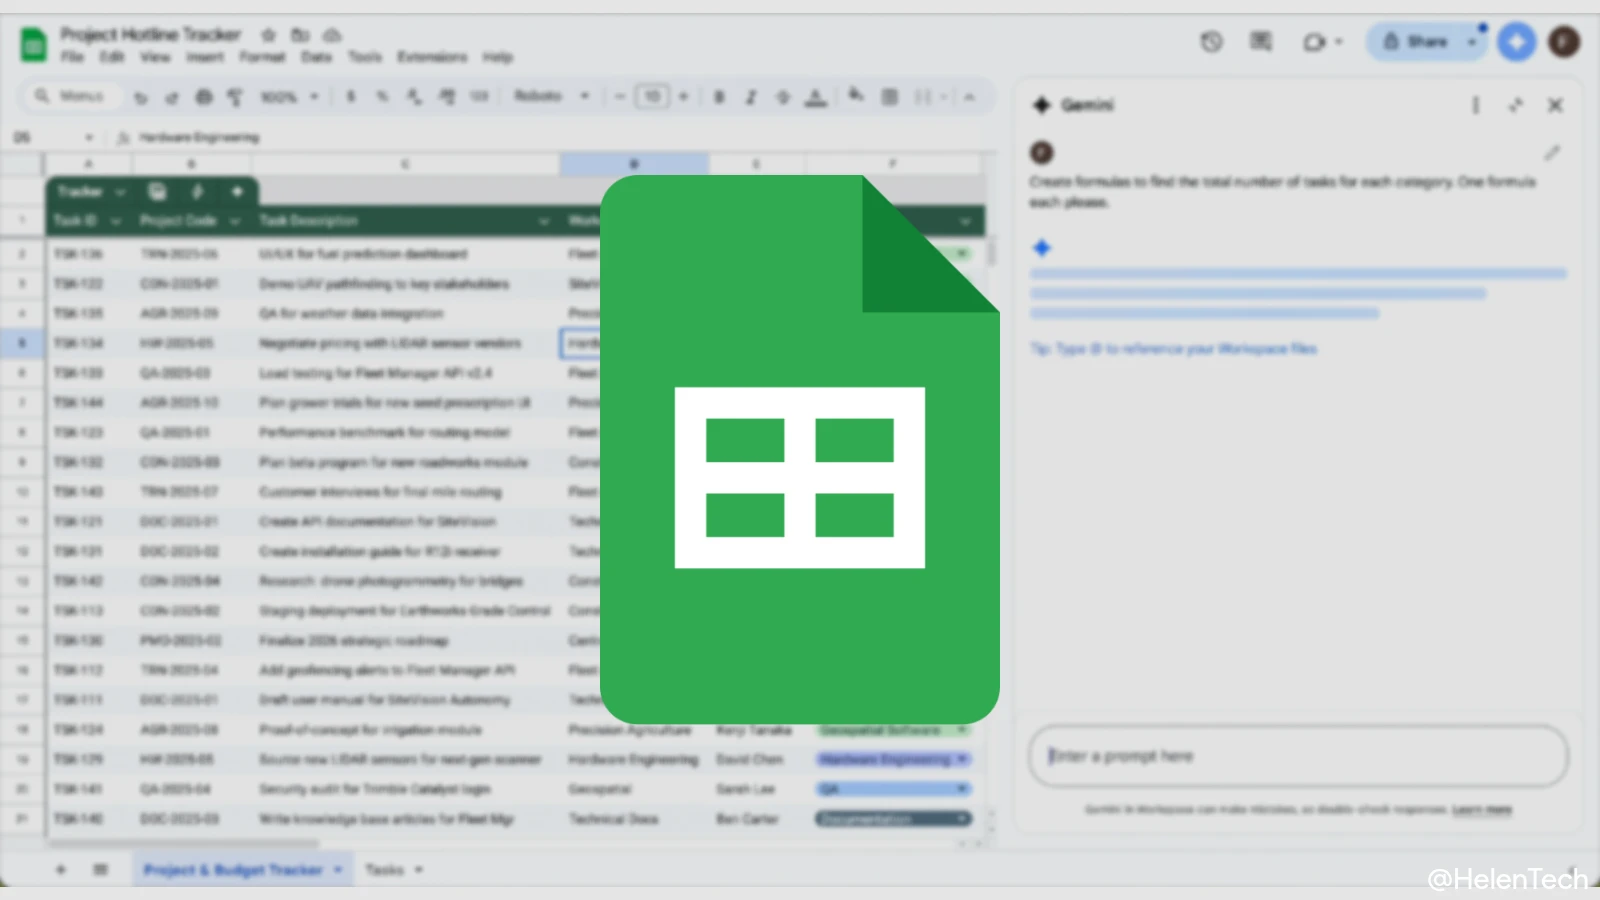Screen dimensions: 1600x900
Task: Click the Gemini prompt input field
Action: pyautogui.click(x=1297, y=756)
